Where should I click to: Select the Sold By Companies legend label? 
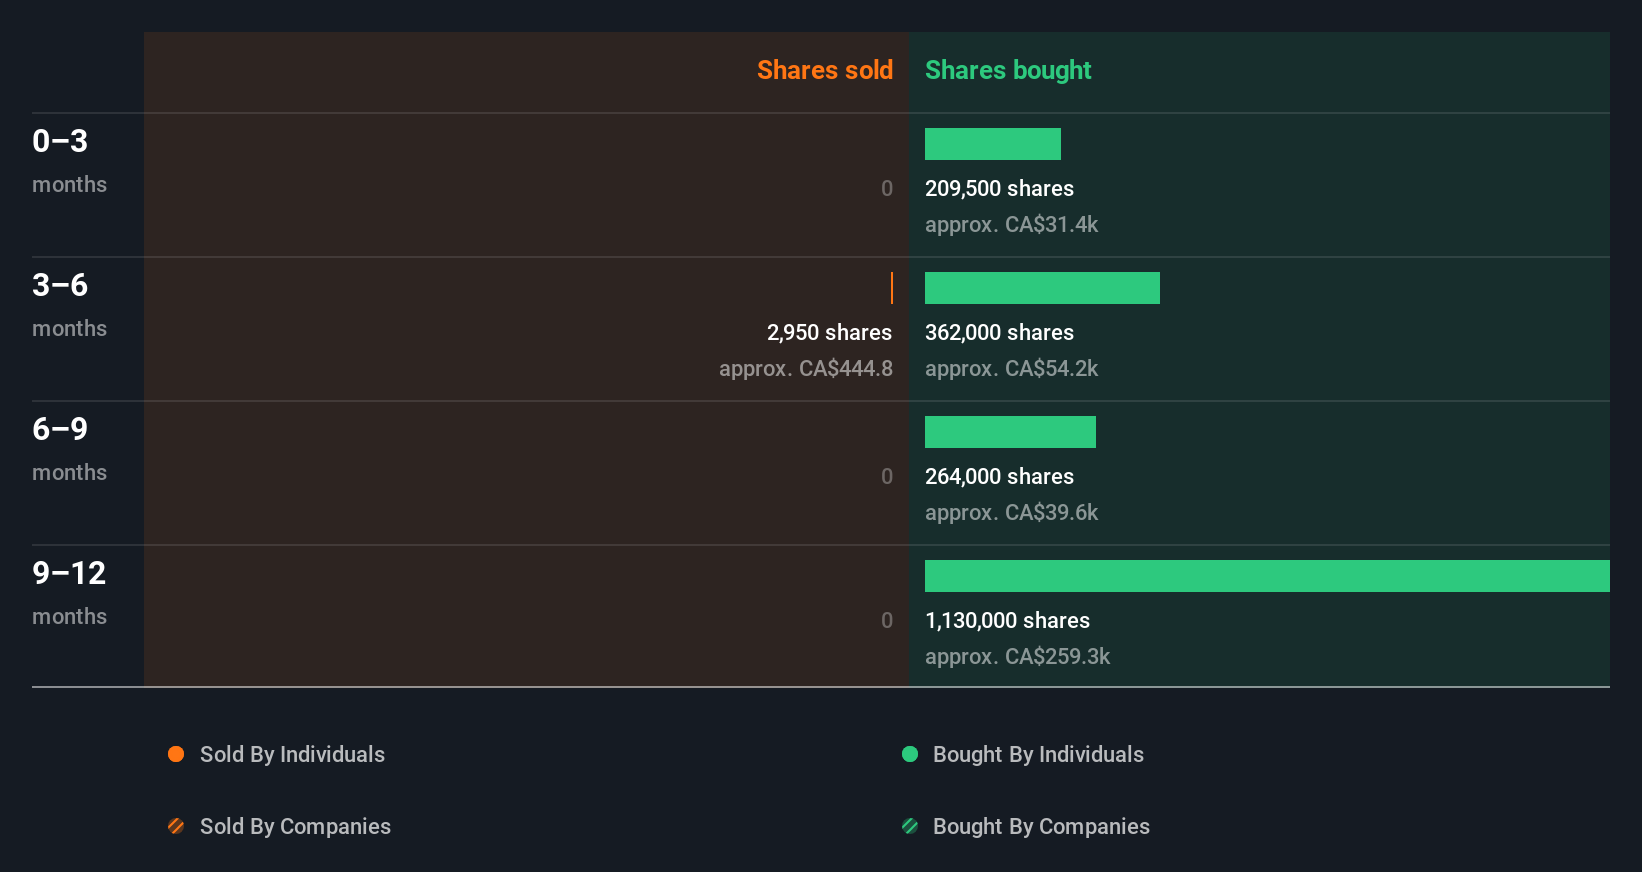point(295,827)
